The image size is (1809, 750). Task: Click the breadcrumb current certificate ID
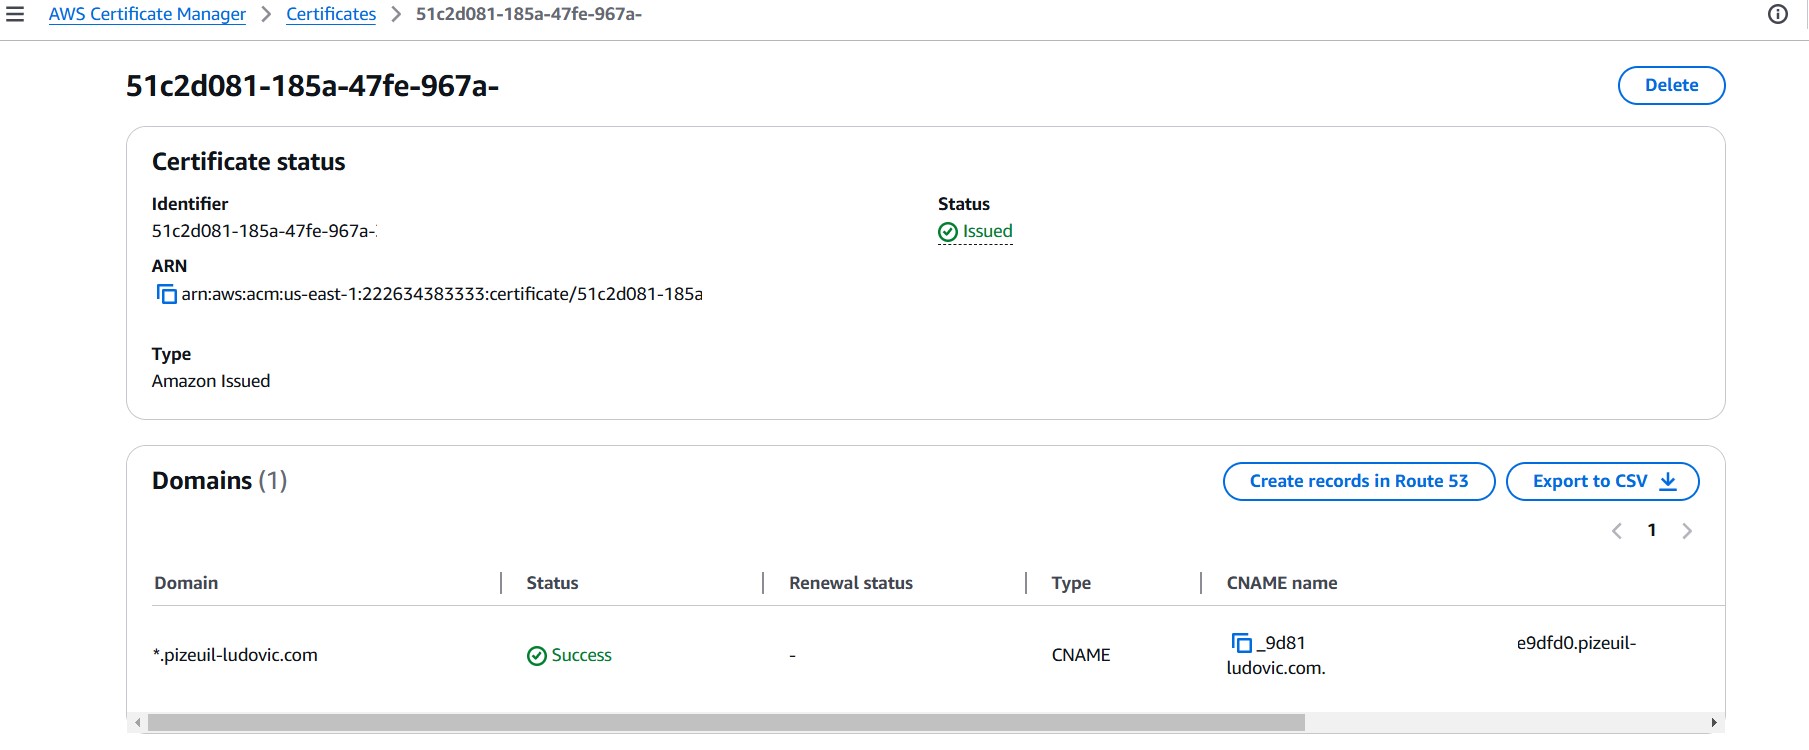pyautogui.click(x=529, y=14)
